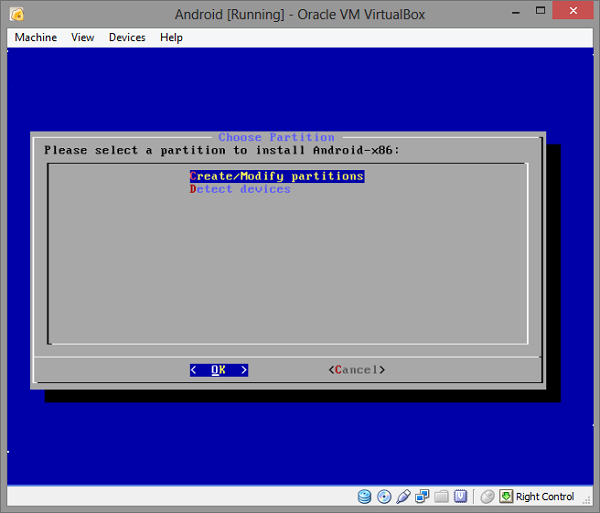Select Detect devices entry
Image resolution: width=600 pixels, height=513 pixels.
coord(240,189)
